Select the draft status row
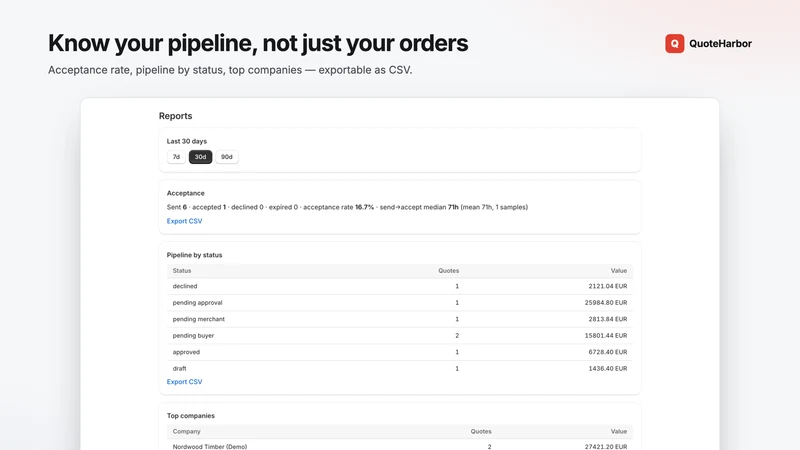The image size is (800, 450). tap(399, 368)
